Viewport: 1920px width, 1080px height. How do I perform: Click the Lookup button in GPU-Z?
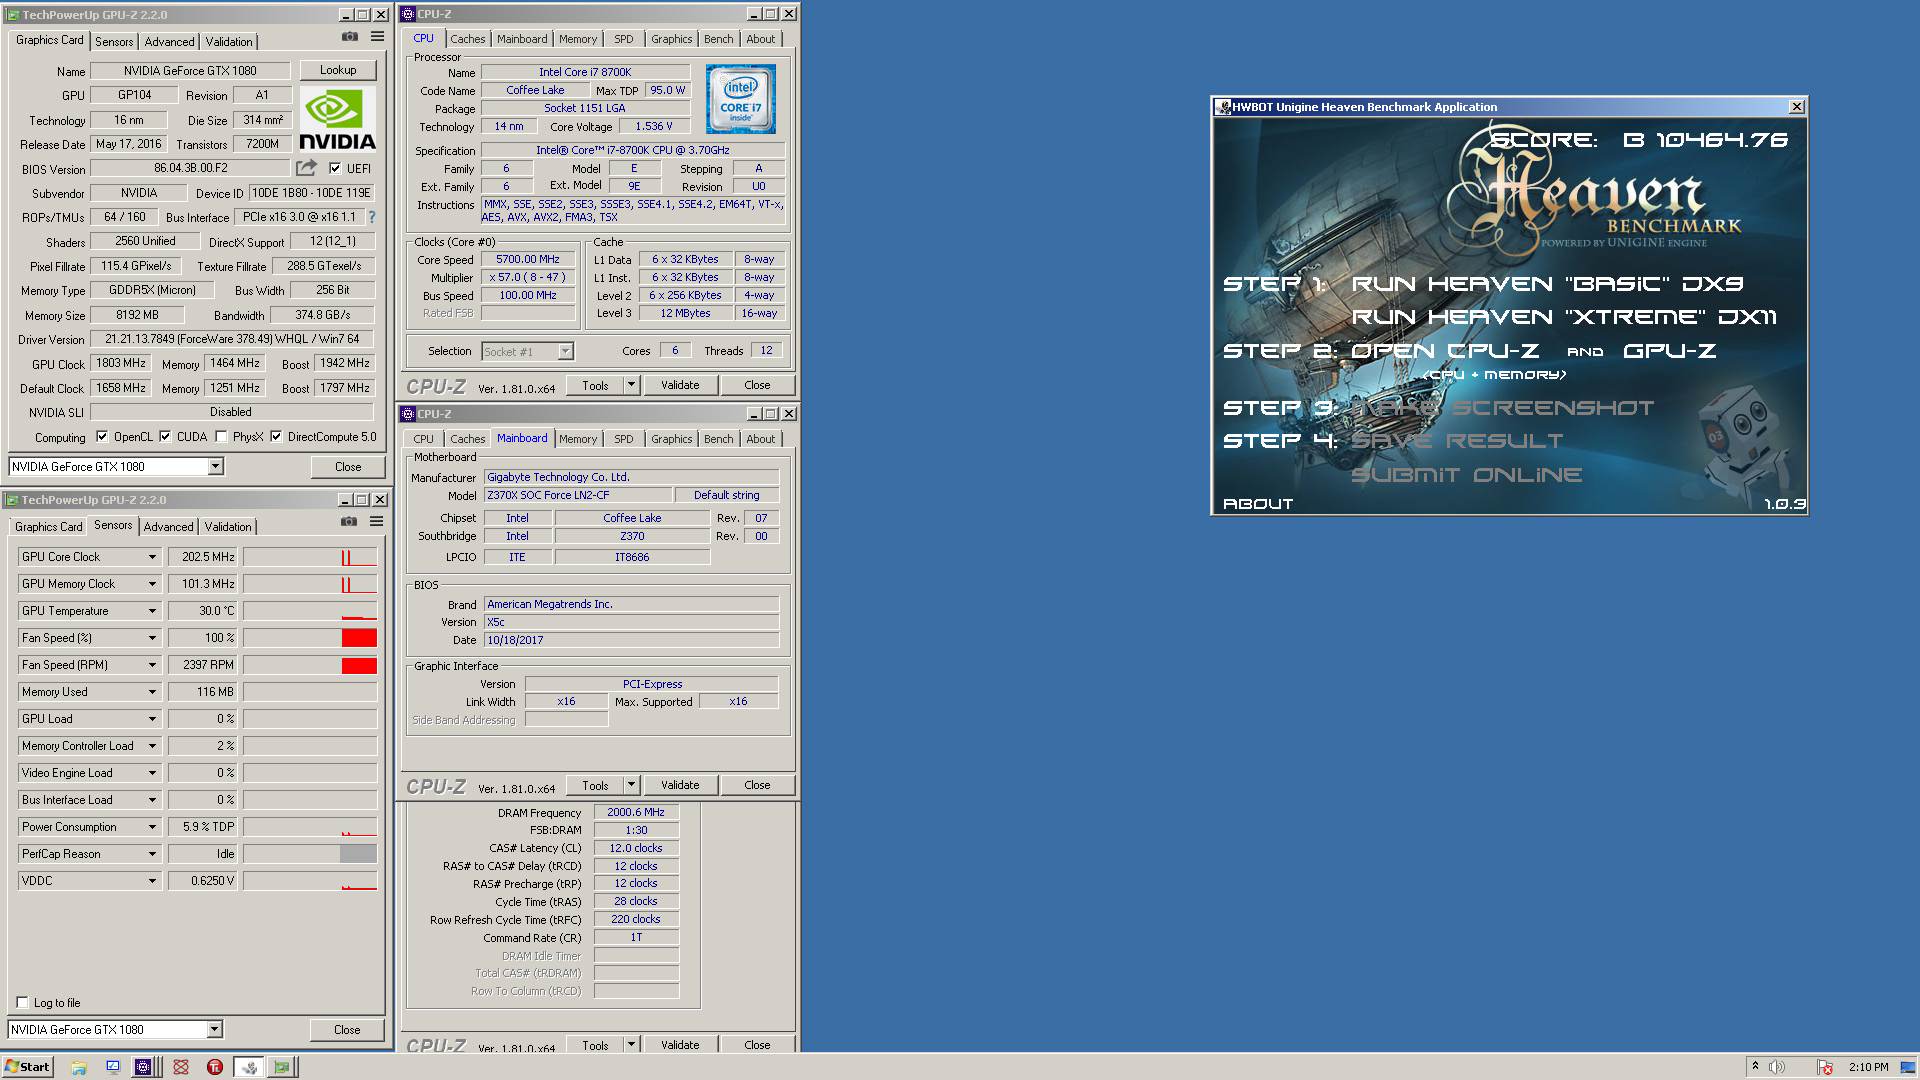tap(338, 70)
